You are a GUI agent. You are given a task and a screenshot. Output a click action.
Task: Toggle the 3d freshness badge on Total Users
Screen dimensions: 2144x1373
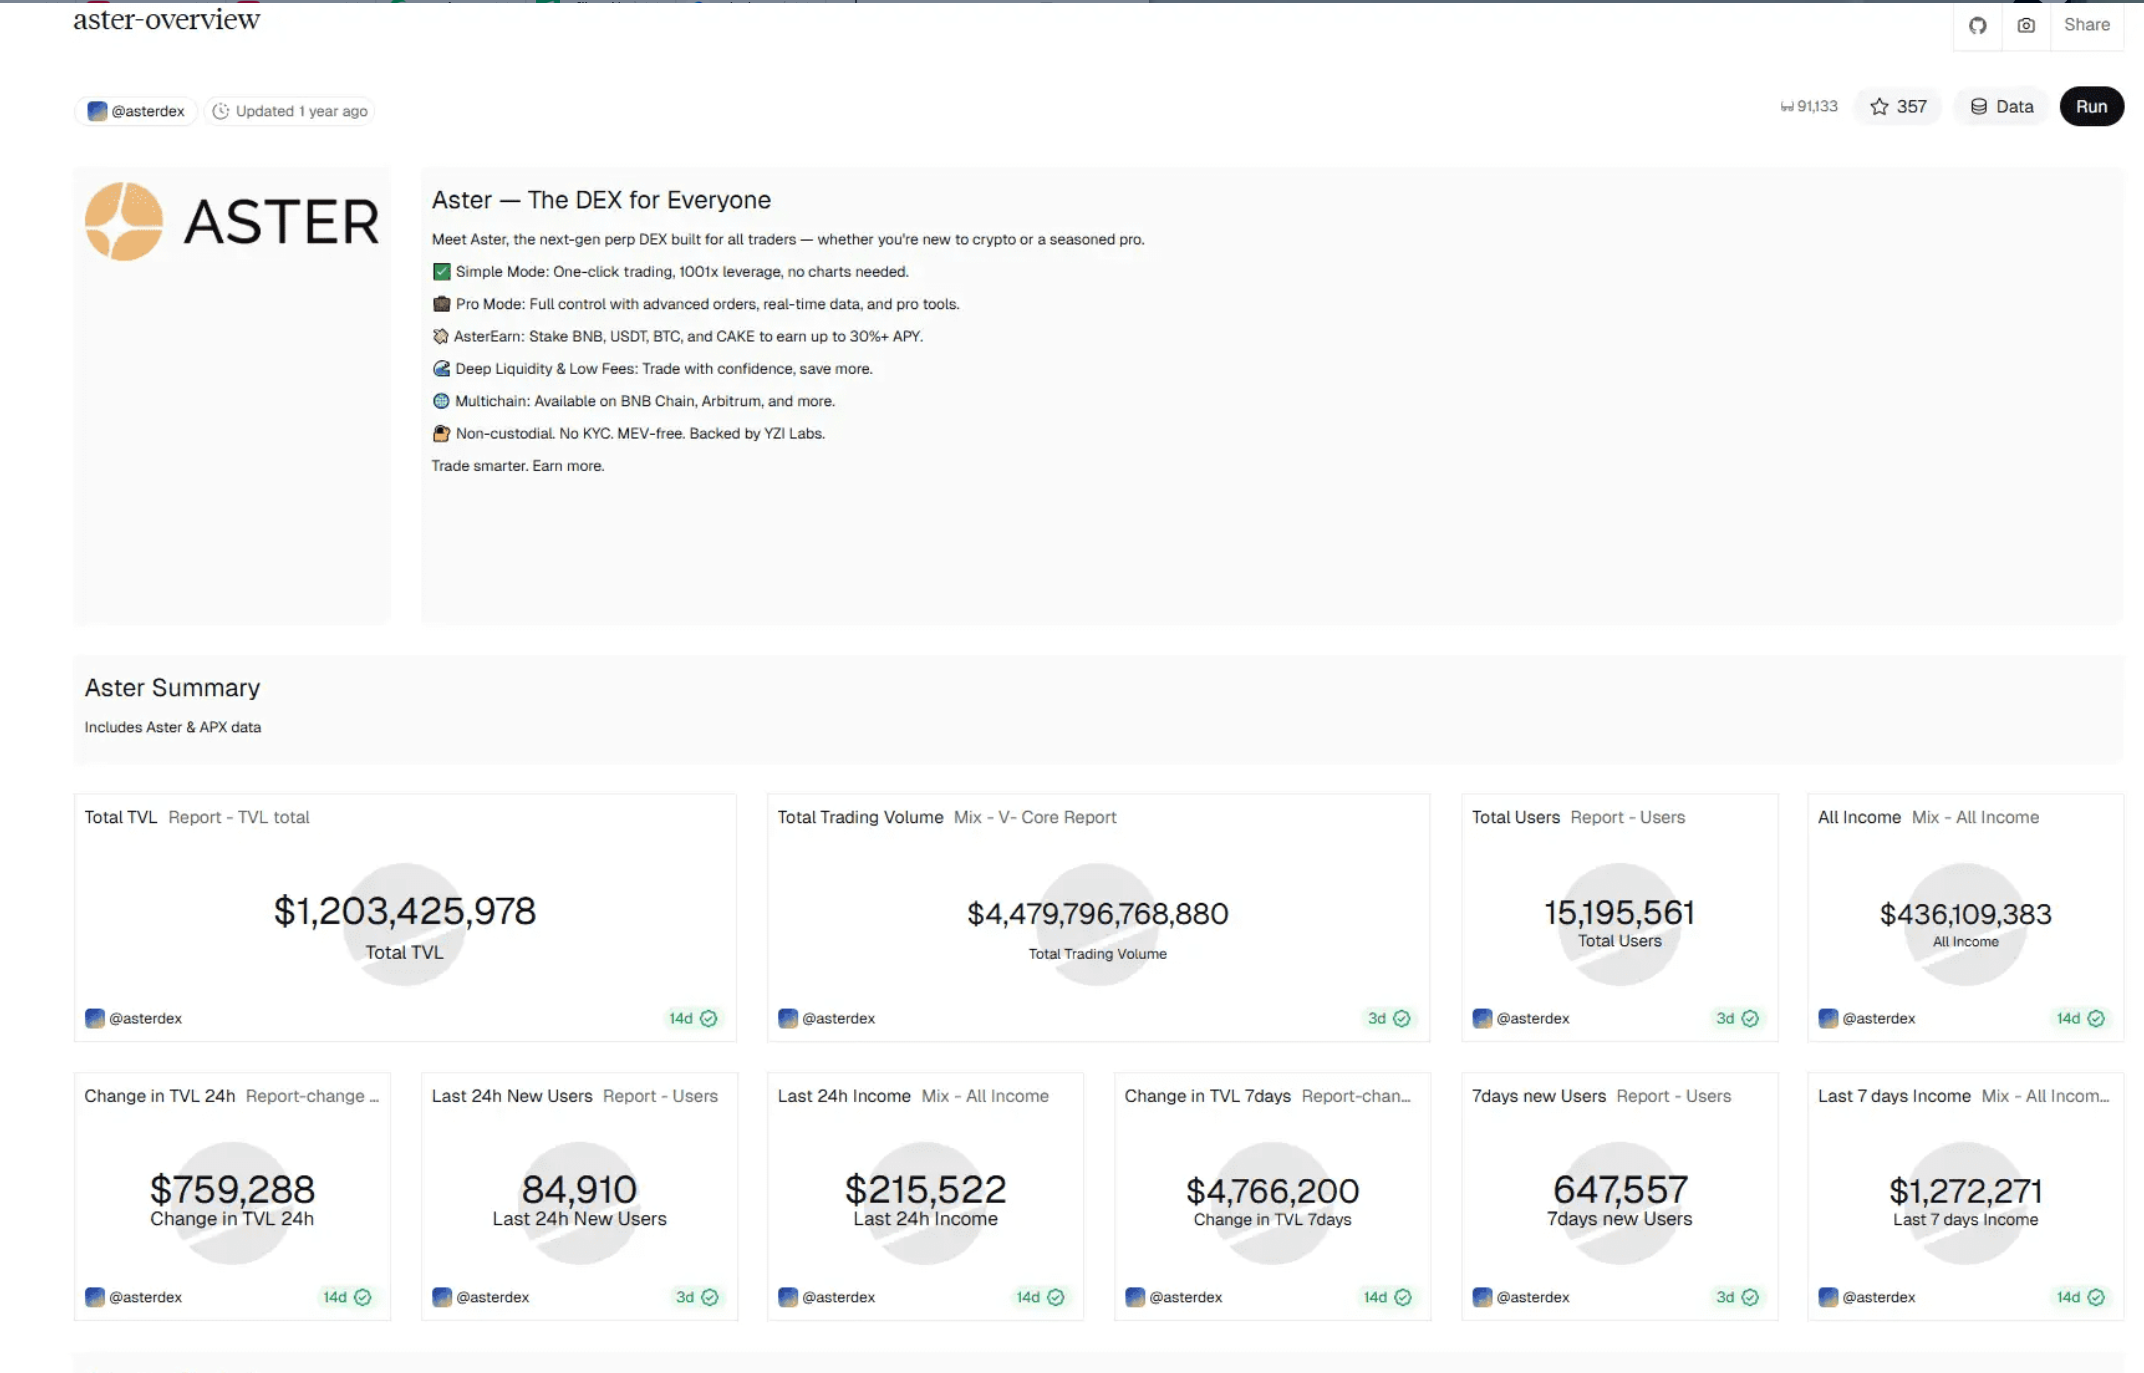click(x=1736, y=1018)
